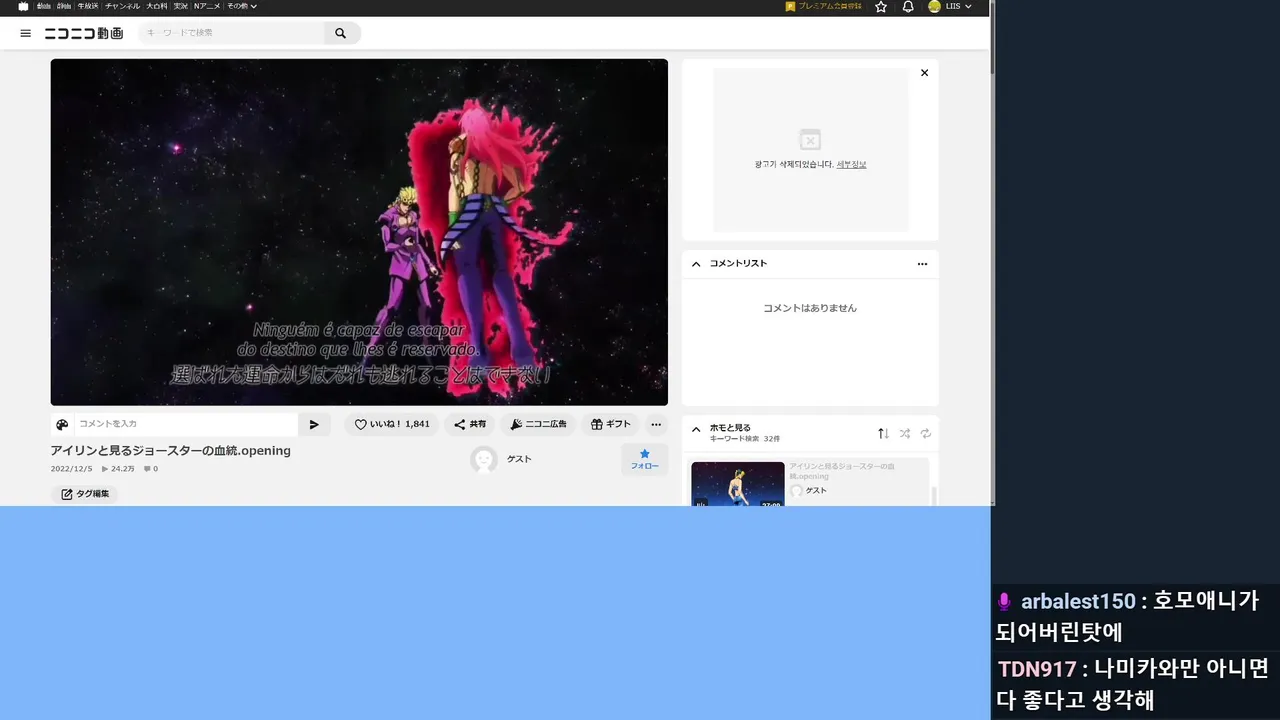The image size is (1280, 720).
Task: Share the video via 共有 button
Action: click(x=470, y=424)
